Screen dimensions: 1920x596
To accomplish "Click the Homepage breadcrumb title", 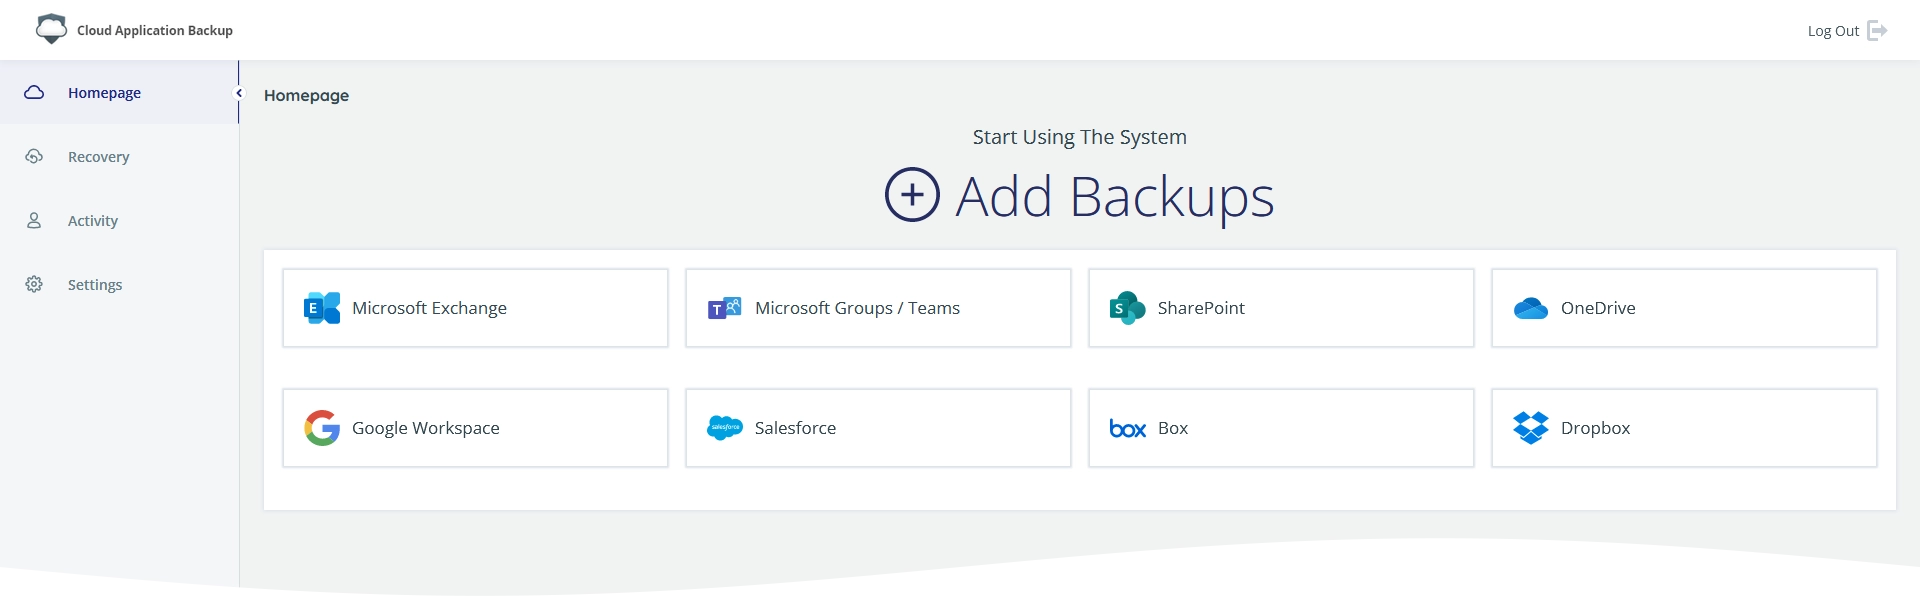I will pos(306,96).
